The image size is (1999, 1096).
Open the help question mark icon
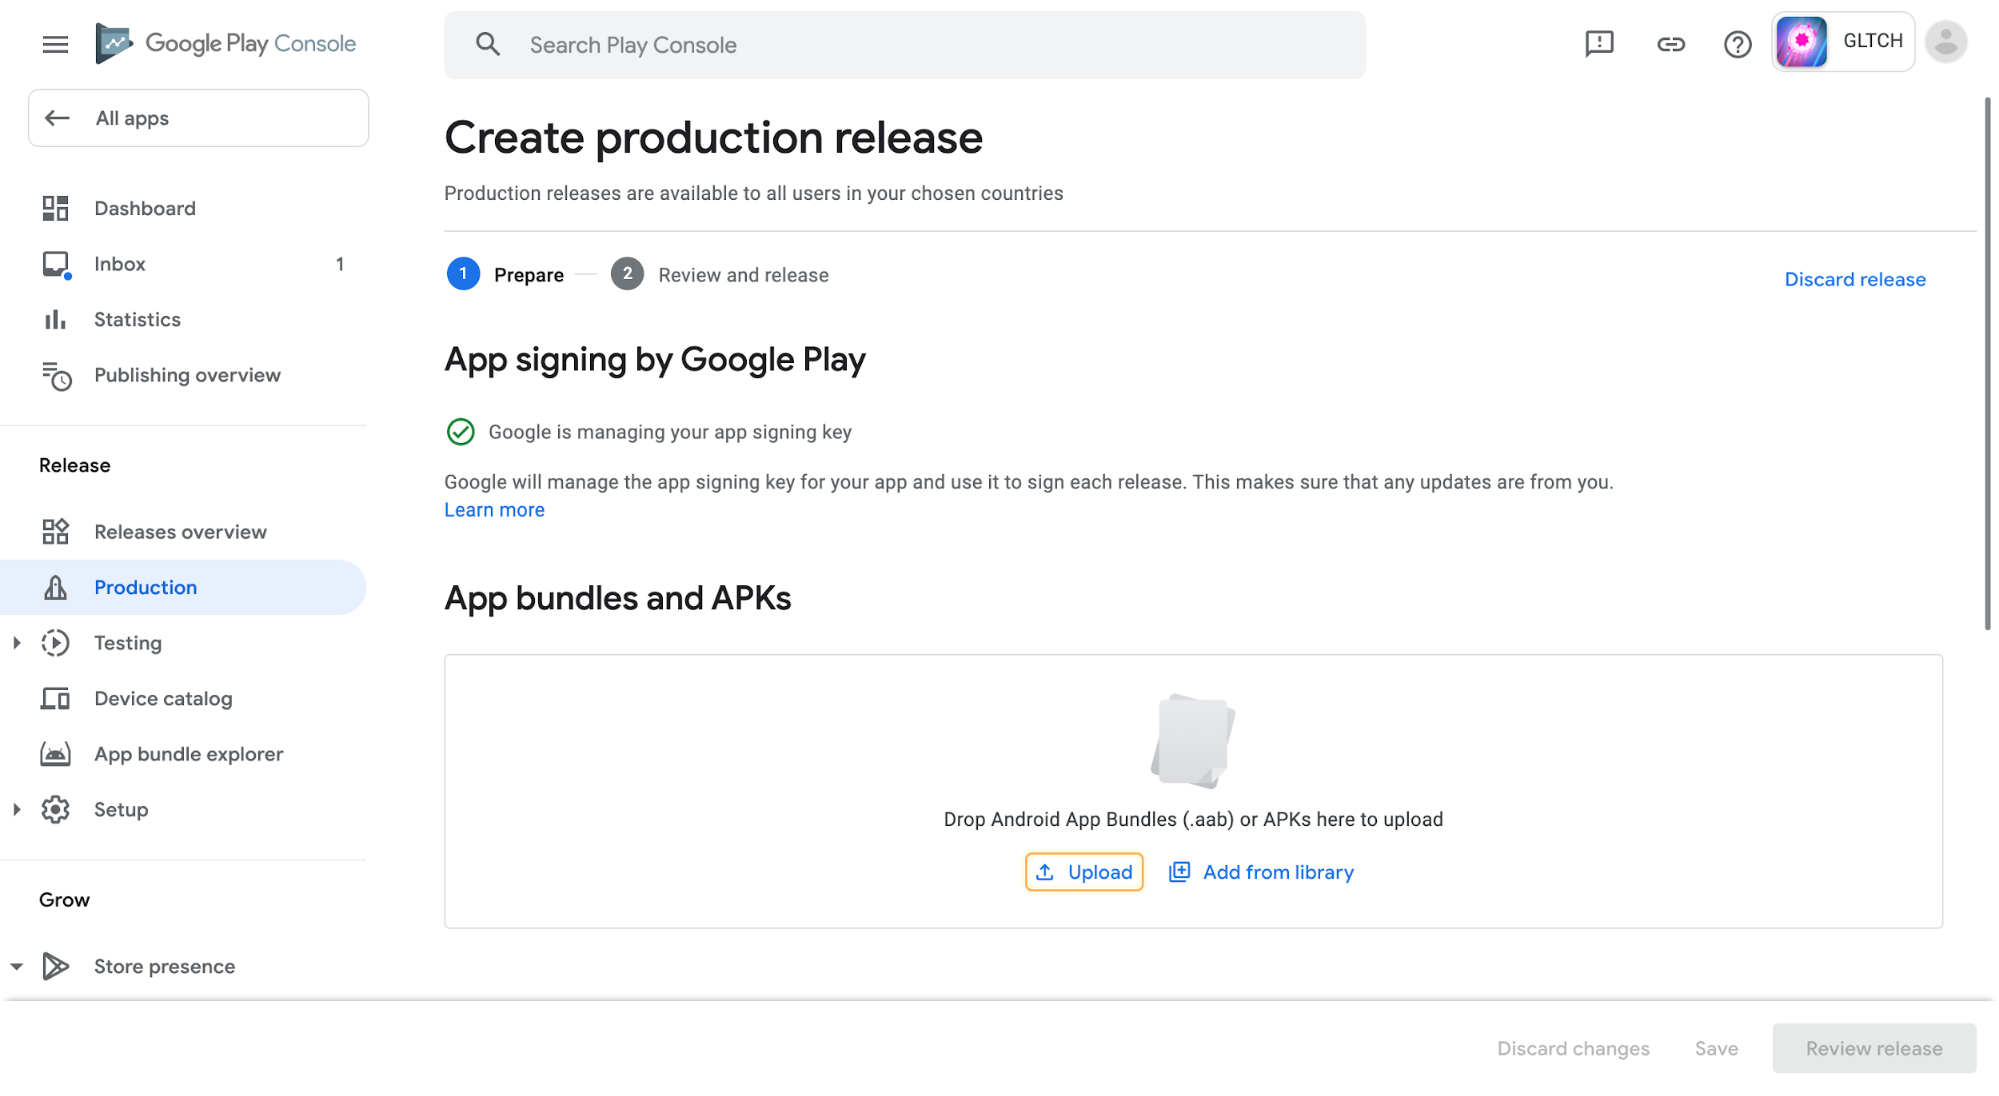pyautogui.click(x=1737, y=44)
